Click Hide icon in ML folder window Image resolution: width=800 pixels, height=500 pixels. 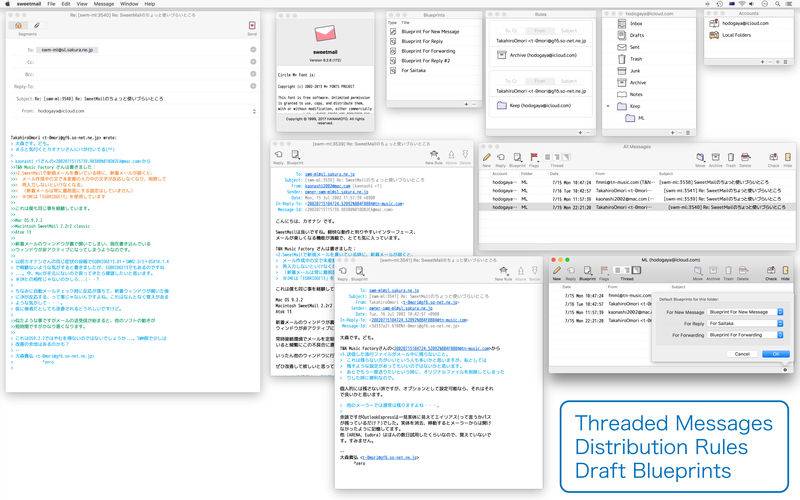(785, 270)
